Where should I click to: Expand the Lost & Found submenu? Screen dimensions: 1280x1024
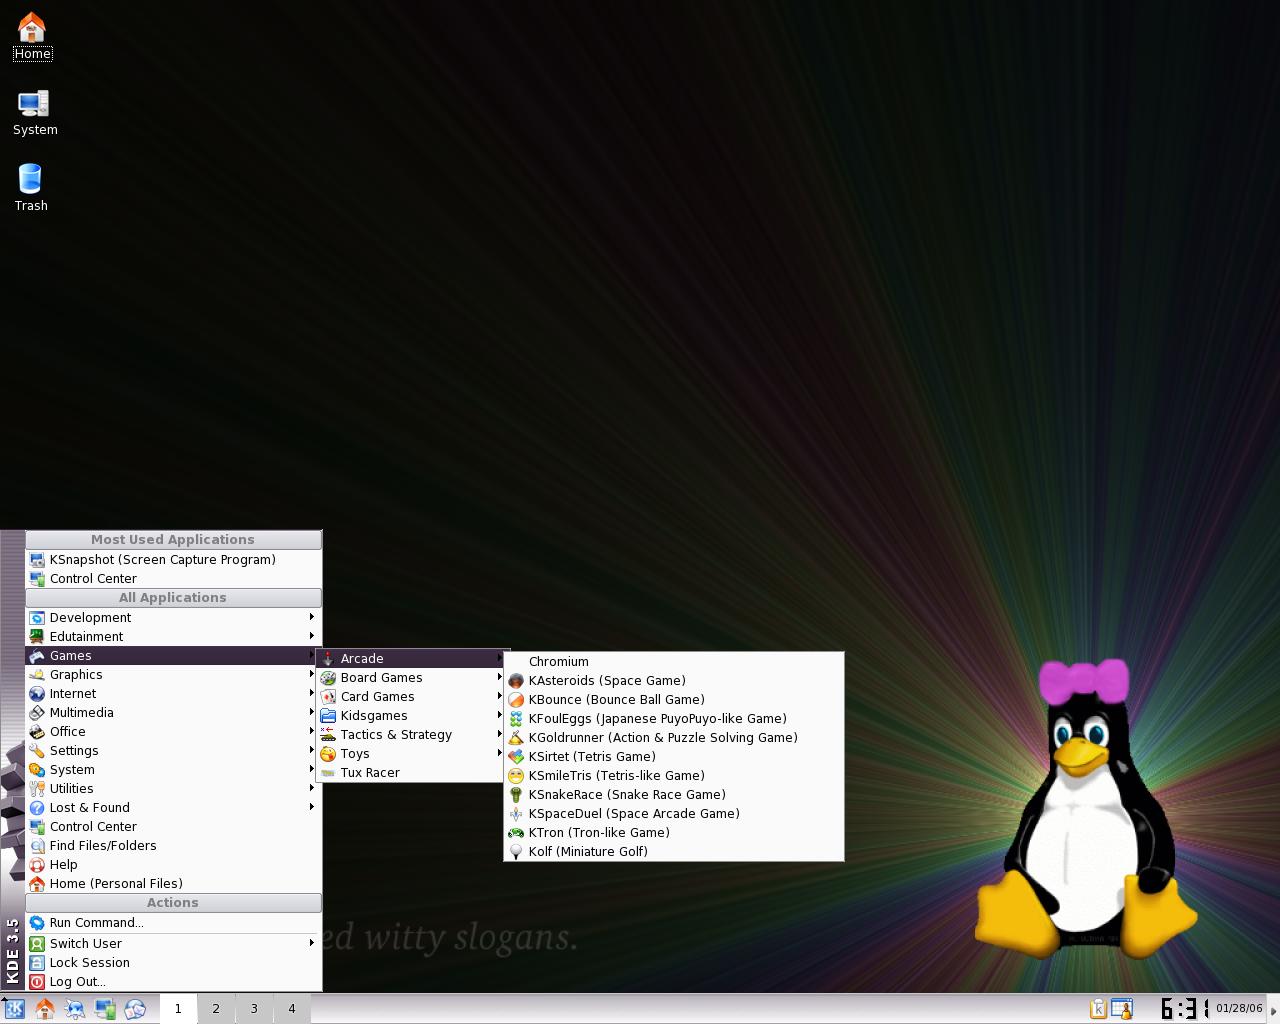[x=173, y=808]
